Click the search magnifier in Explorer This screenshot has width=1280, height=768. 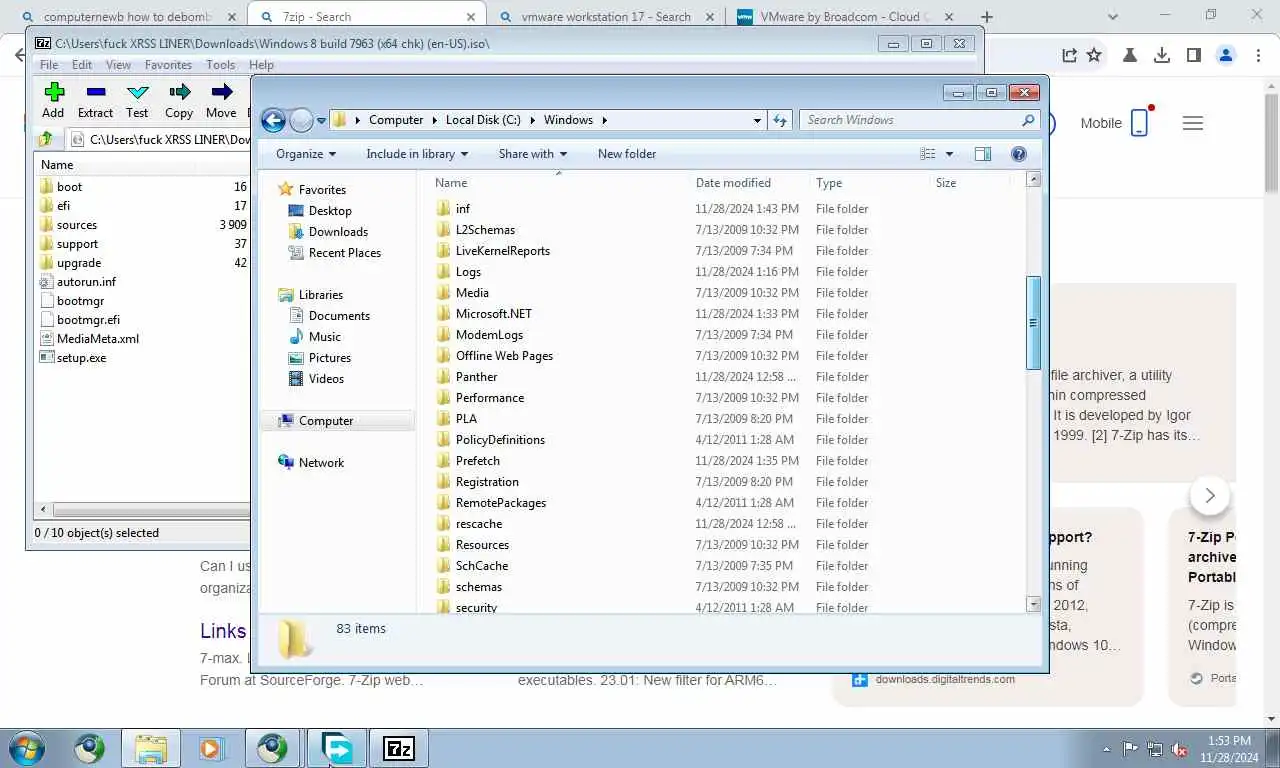pos(1028,120)
